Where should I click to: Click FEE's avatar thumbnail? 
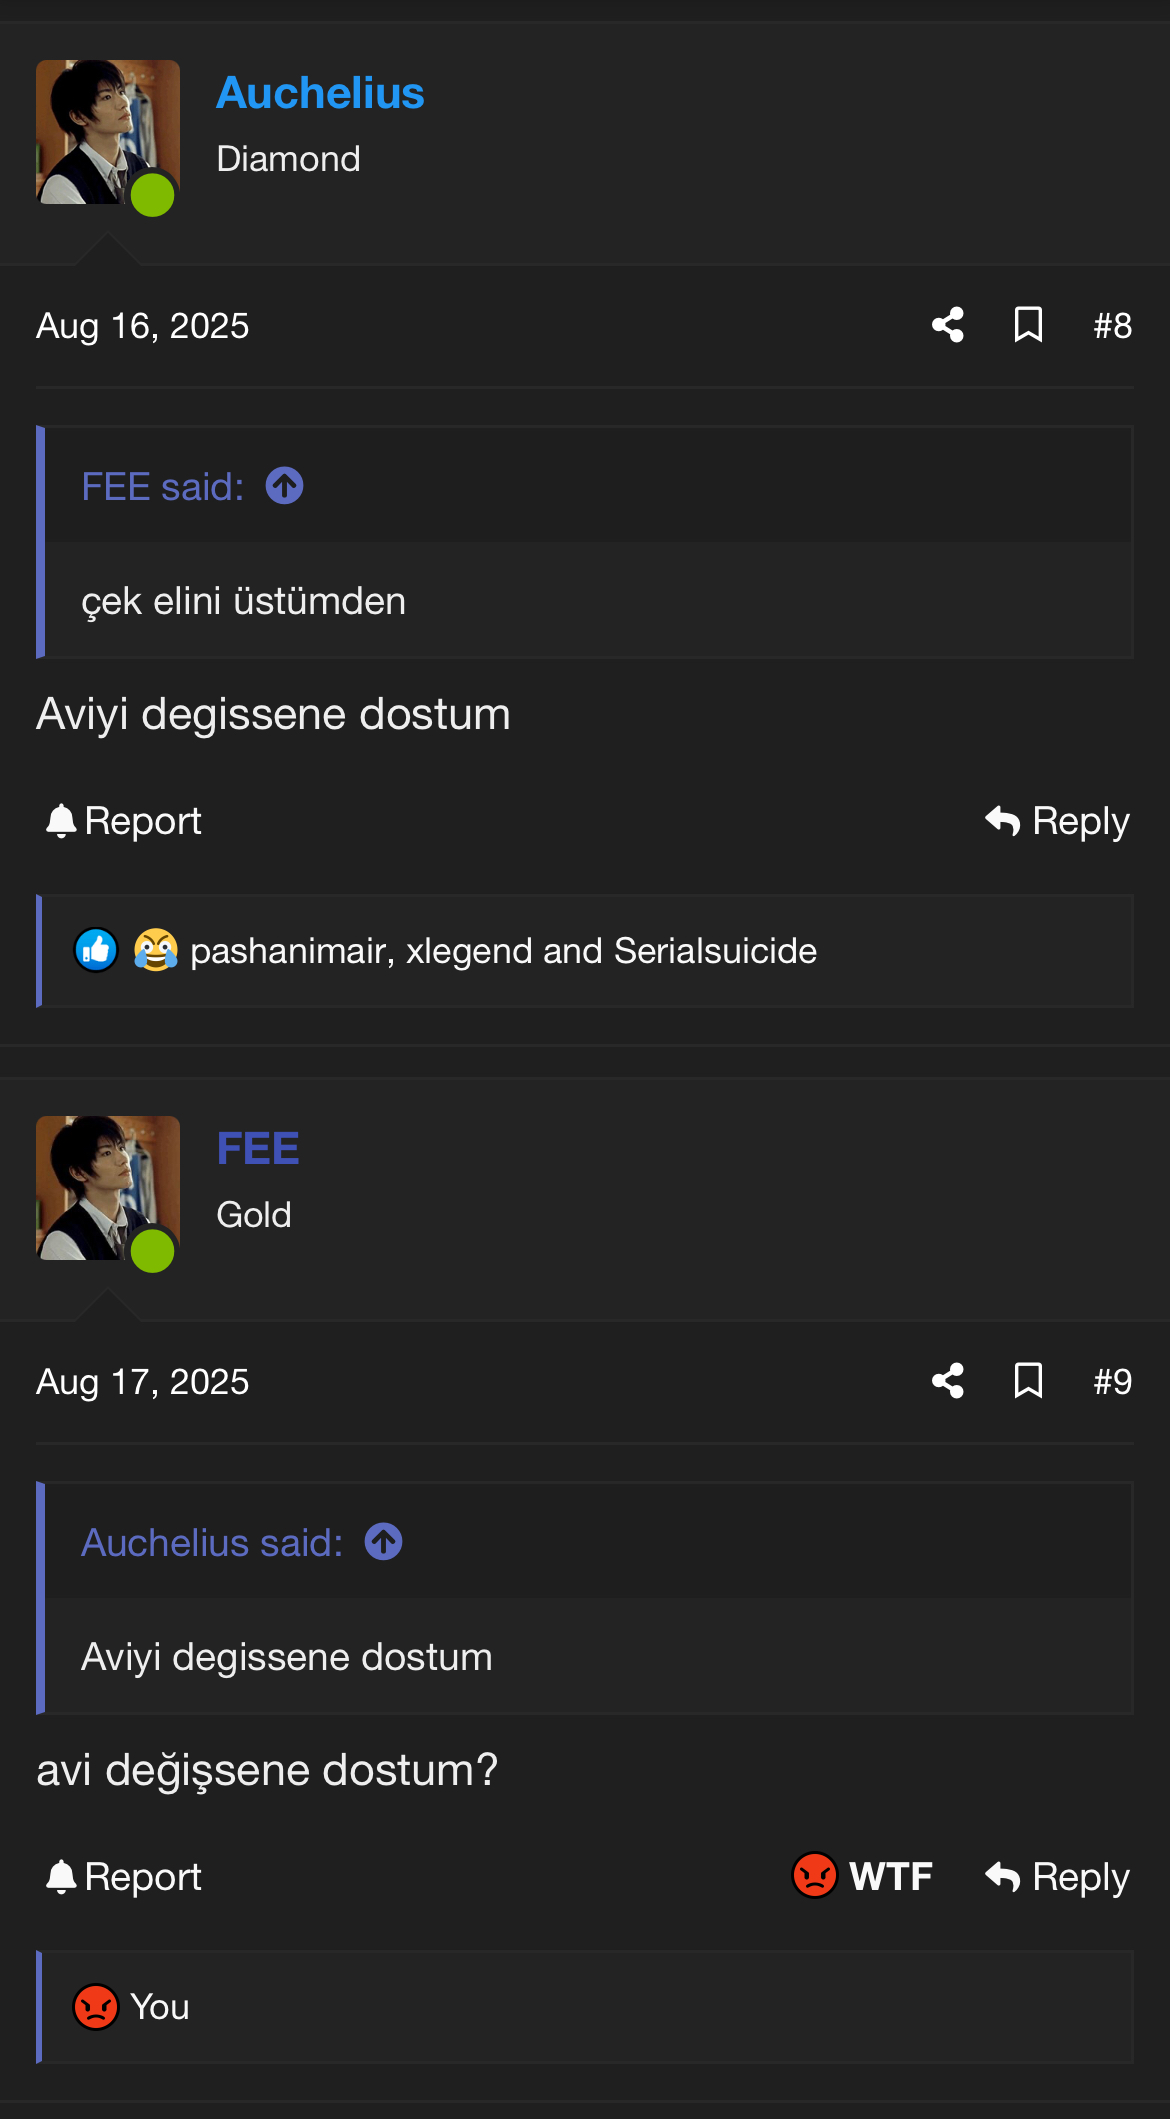pos(108,1188)
